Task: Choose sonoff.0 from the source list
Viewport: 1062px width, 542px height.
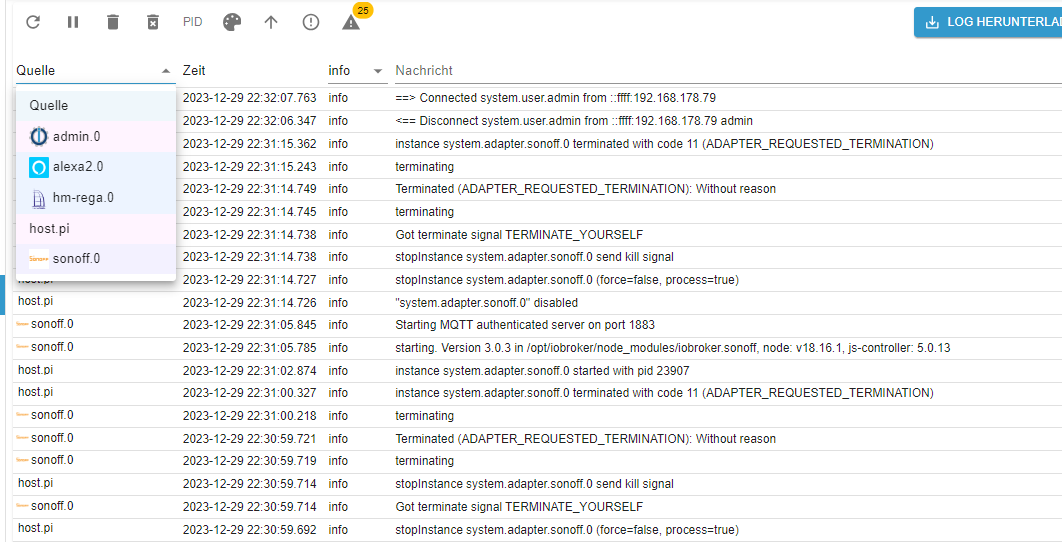Action: (95, 259)
